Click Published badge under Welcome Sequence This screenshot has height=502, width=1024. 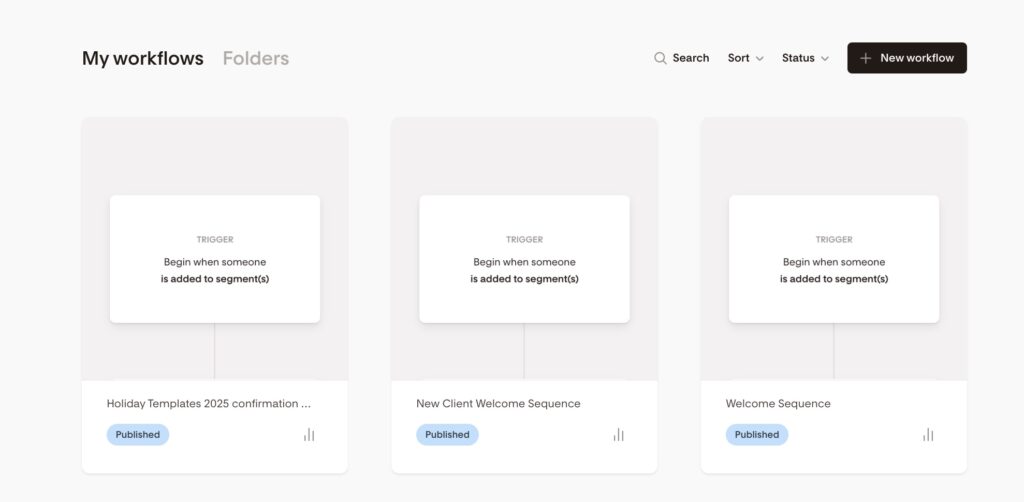coord(757,435)
